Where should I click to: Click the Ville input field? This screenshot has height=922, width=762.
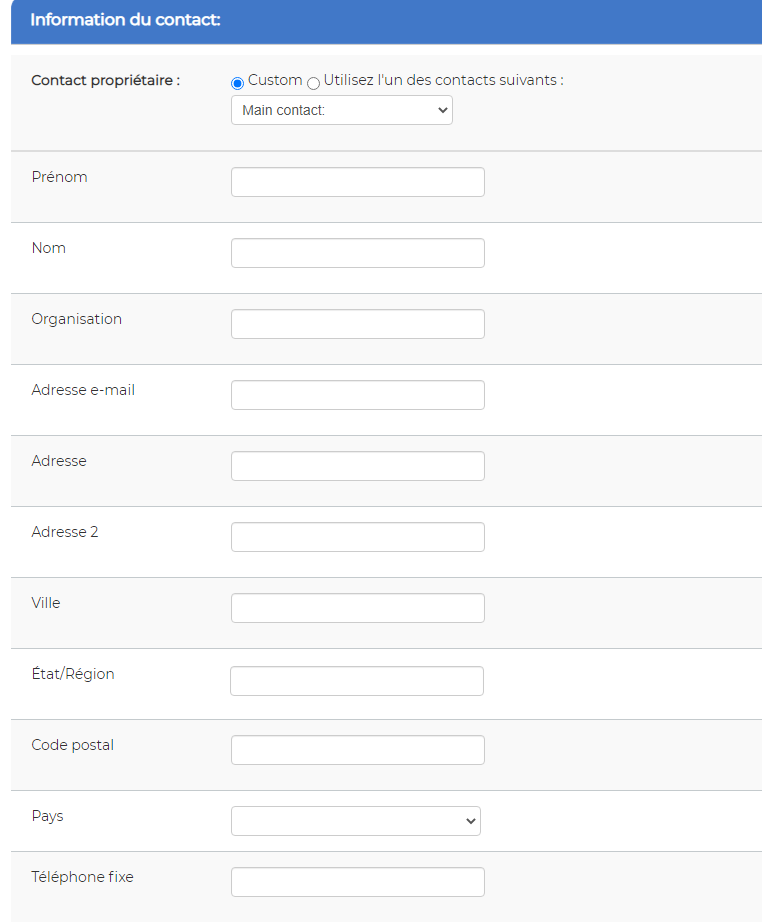coord(357,608)
